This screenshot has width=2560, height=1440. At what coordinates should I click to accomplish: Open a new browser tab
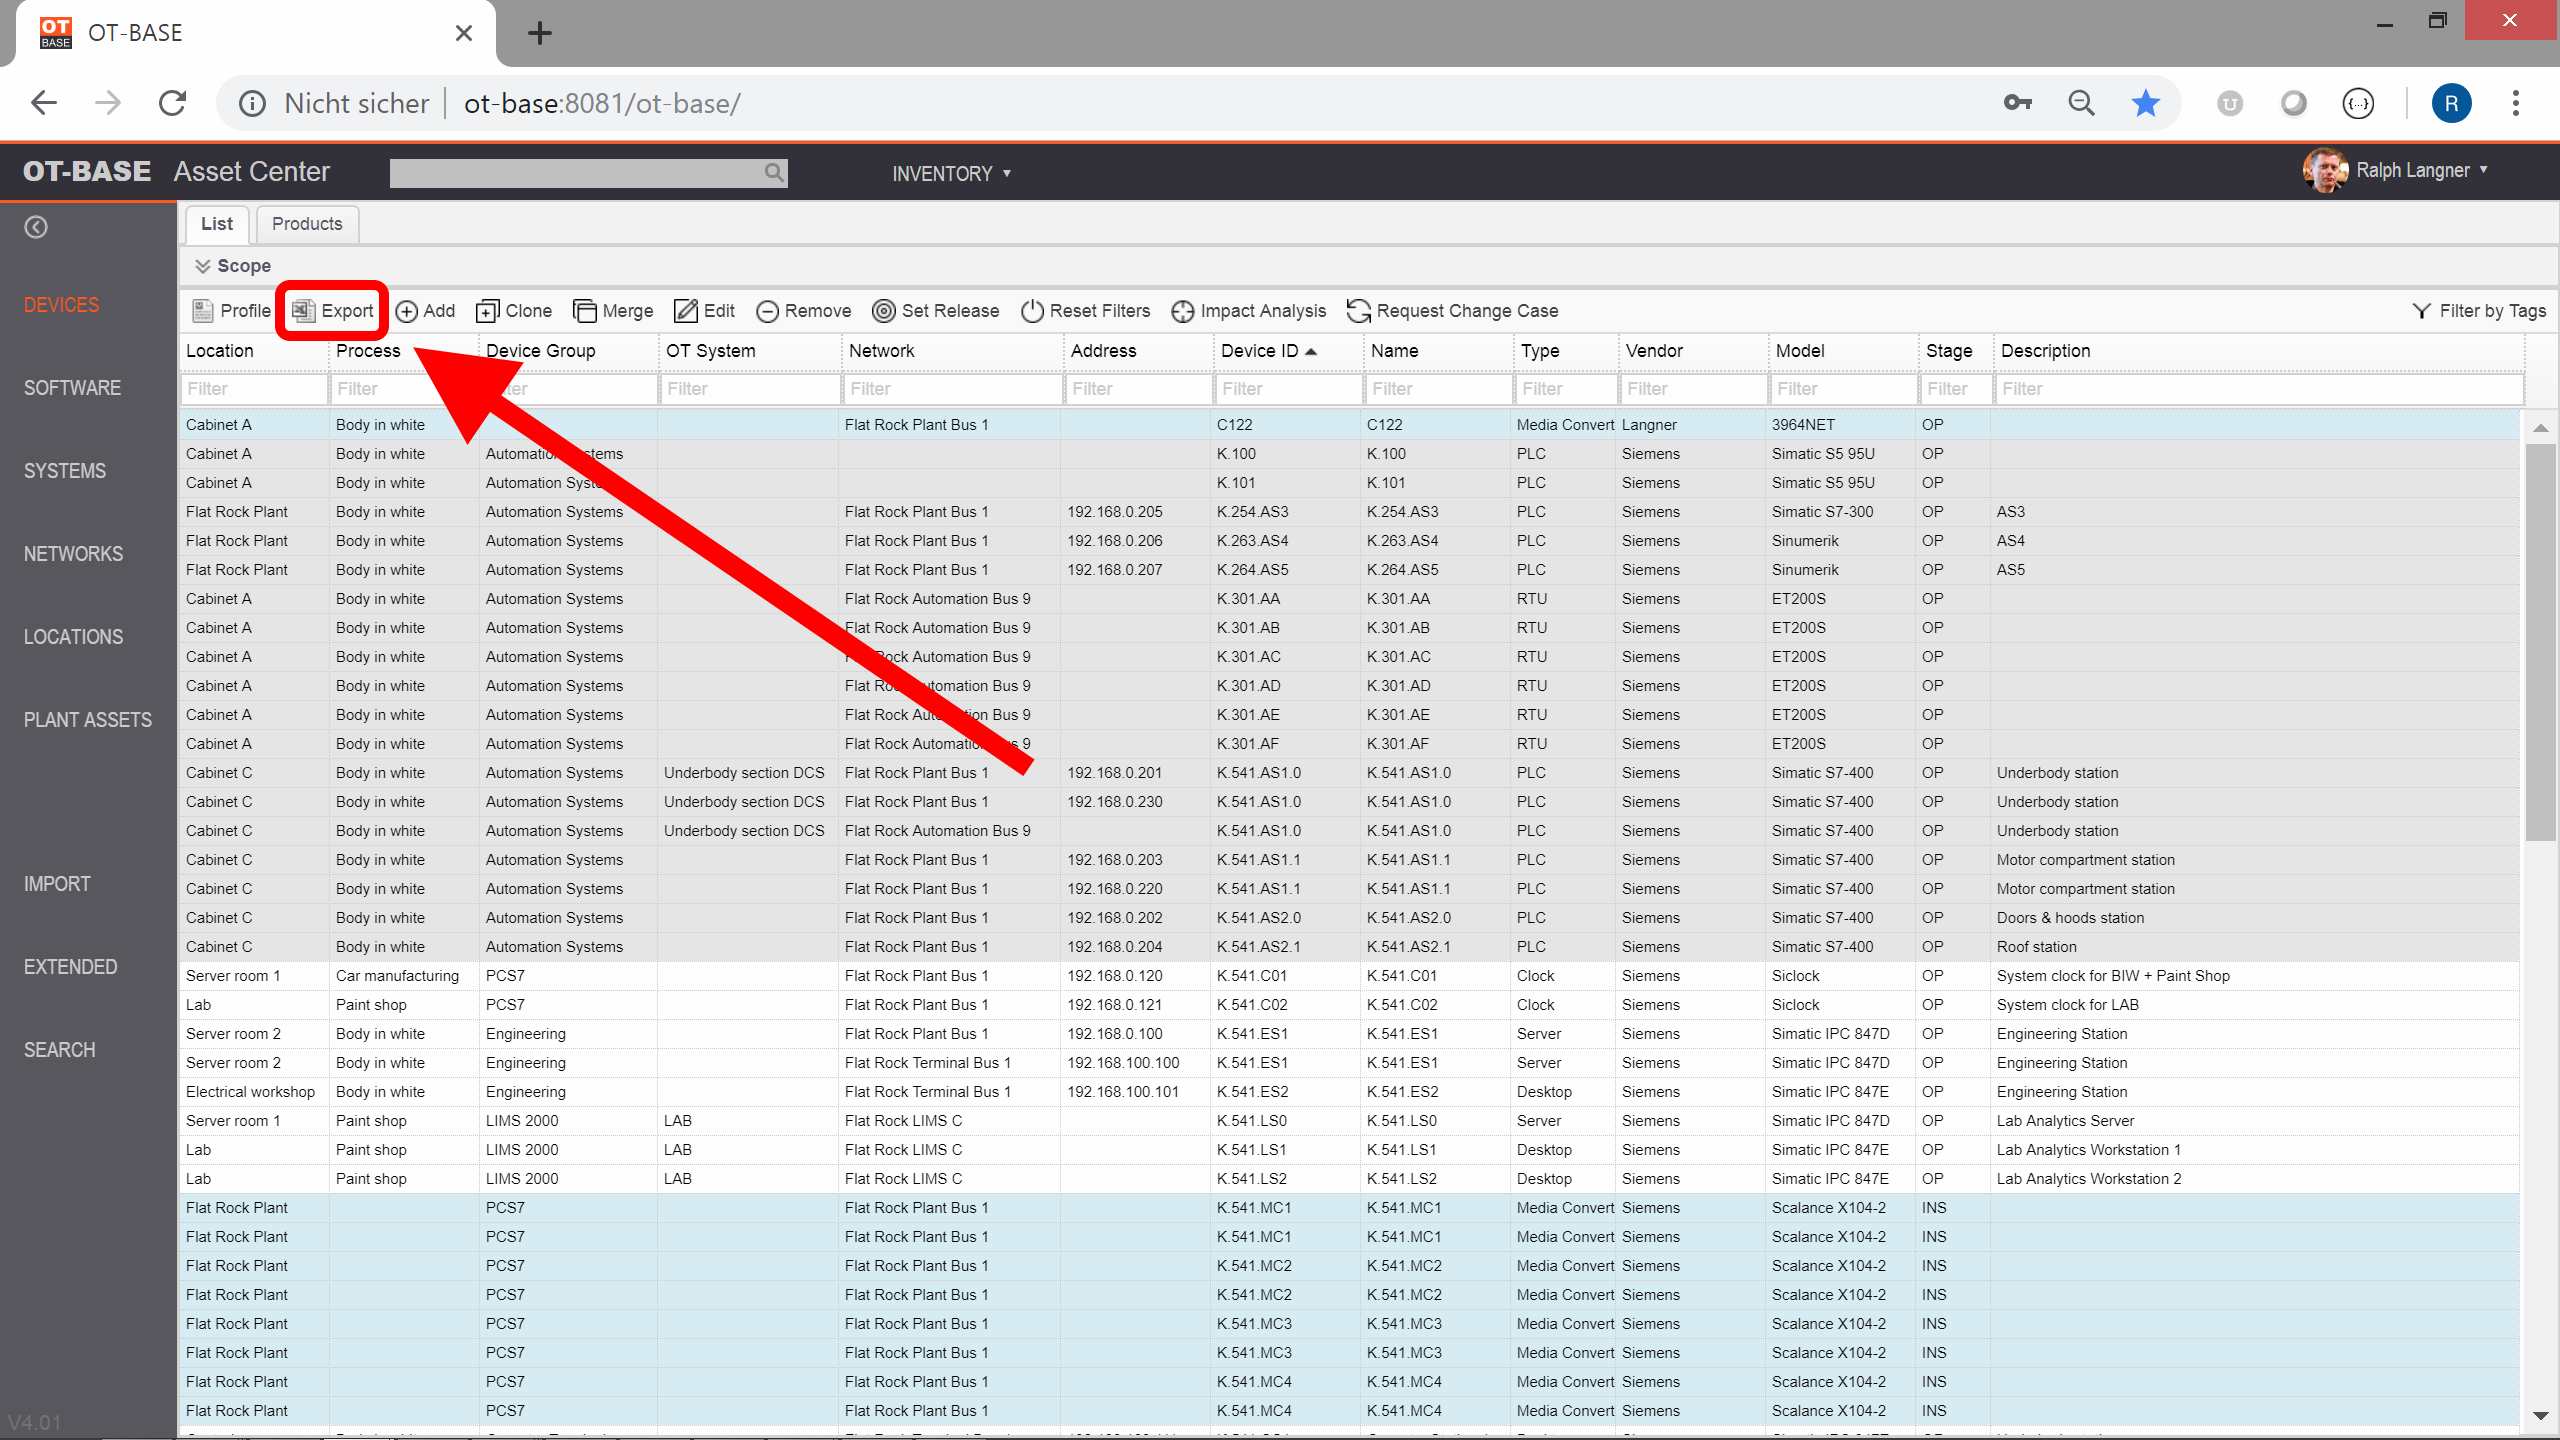[540, 33]
